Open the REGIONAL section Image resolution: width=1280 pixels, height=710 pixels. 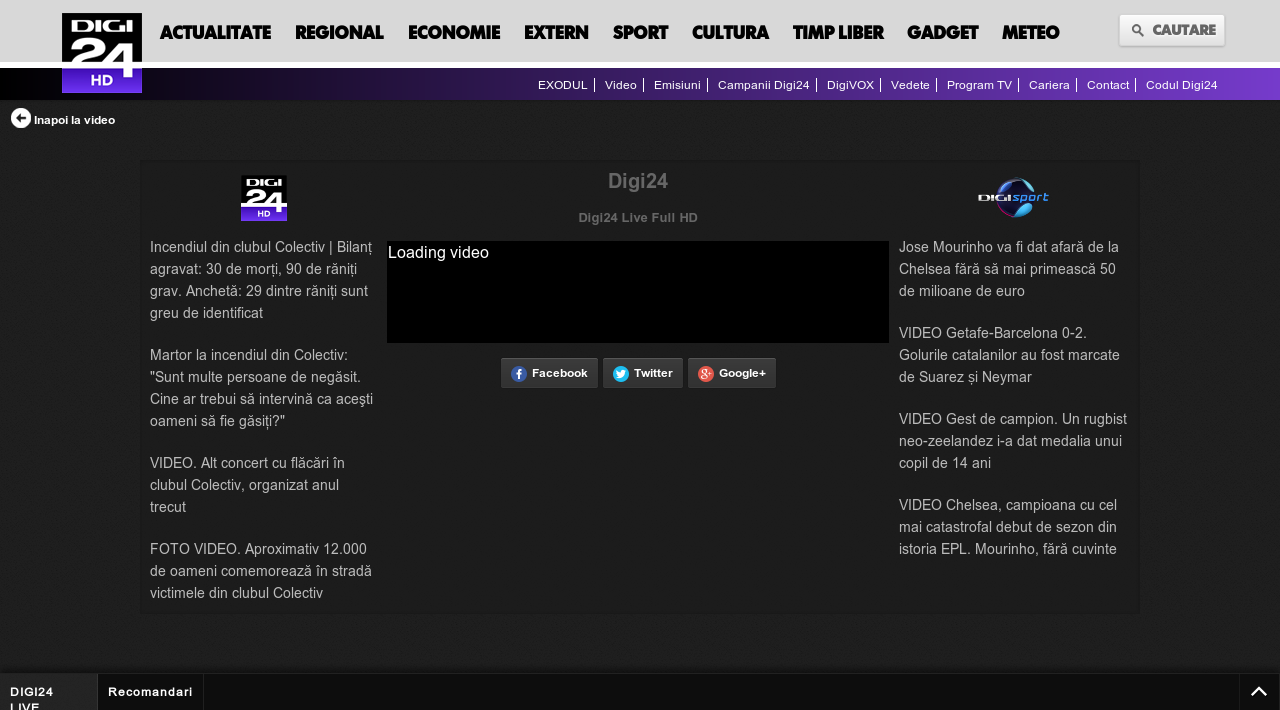tap(339, 33)
